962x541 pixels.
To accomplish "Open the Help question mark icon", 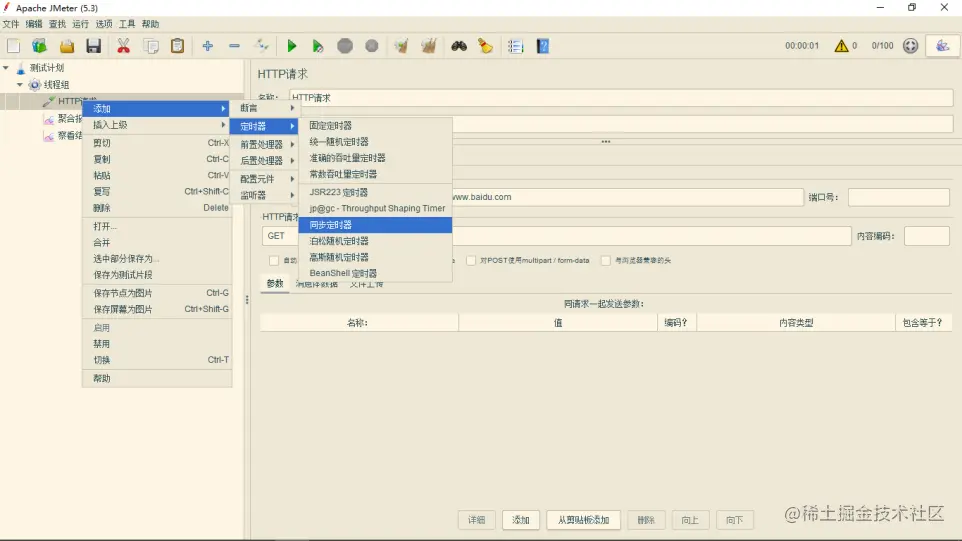I will point(543,46).
